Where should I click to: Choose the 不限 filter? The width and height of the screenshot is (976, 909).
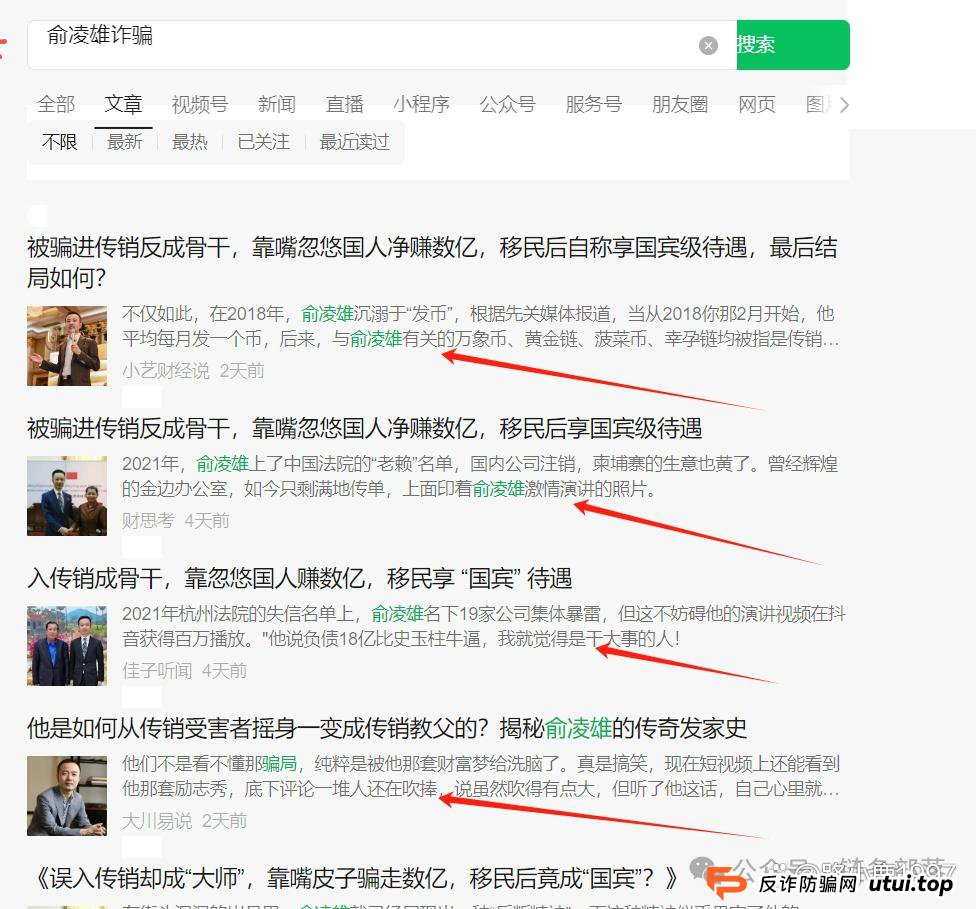point(60,142)
